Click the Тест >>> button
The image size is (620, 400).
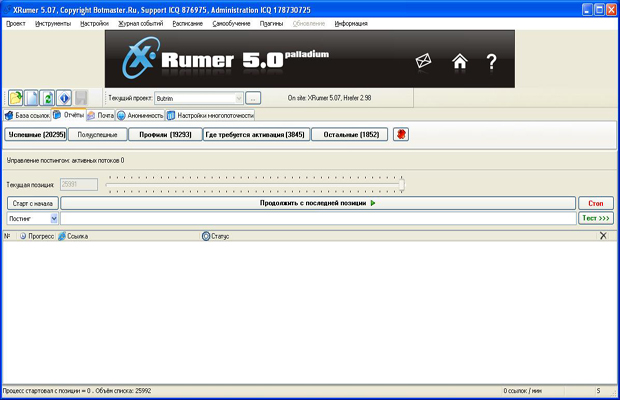[x=595, y=218]
